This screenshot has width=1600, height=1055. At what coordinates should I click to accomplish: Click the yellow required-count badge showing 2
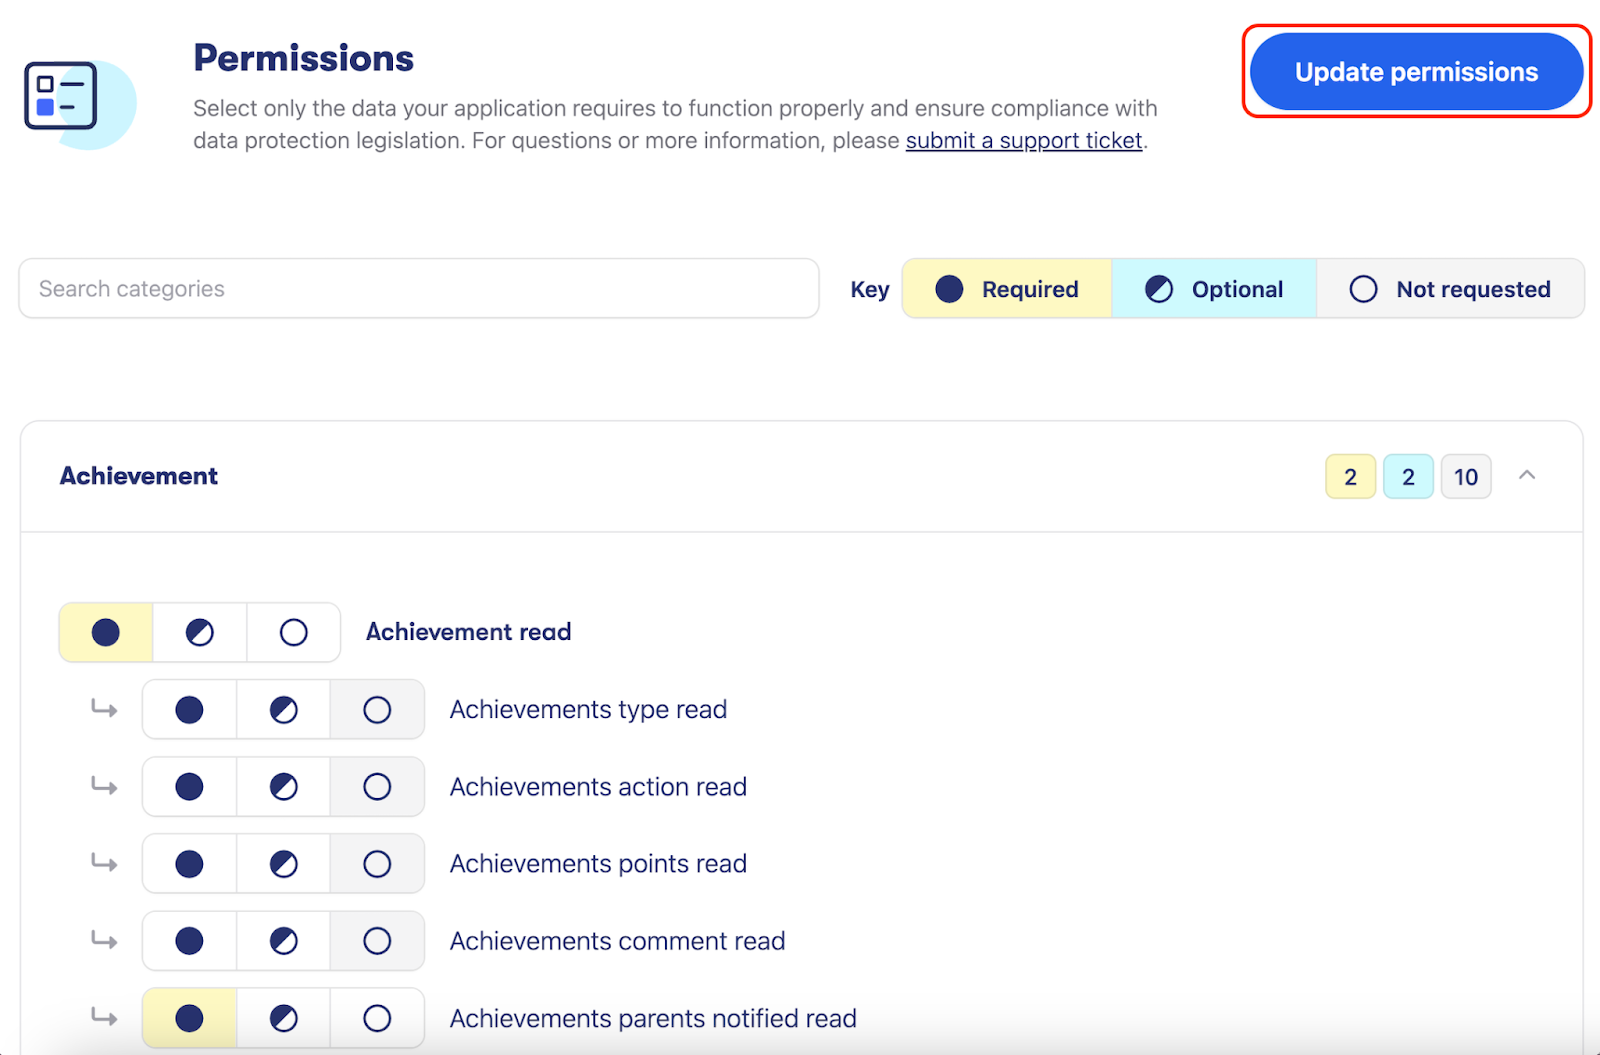[1350, 476]
